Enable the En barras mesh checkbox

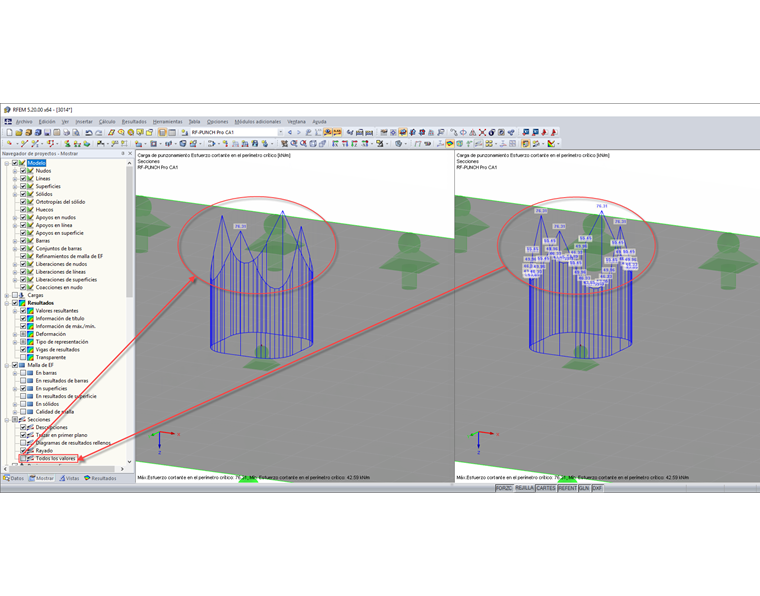pyautogui.click(x=23, y=373)
